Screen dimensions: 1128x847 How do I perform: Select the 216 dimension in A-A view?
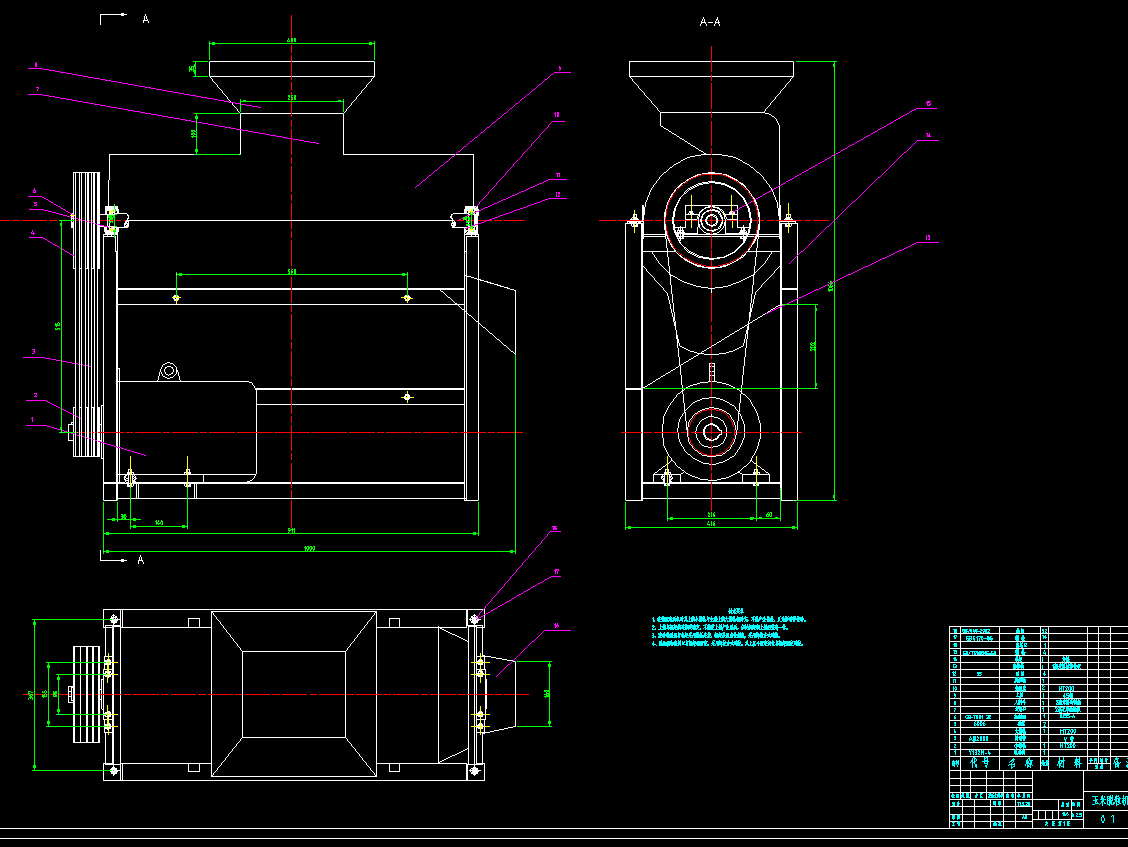[711, 515]
